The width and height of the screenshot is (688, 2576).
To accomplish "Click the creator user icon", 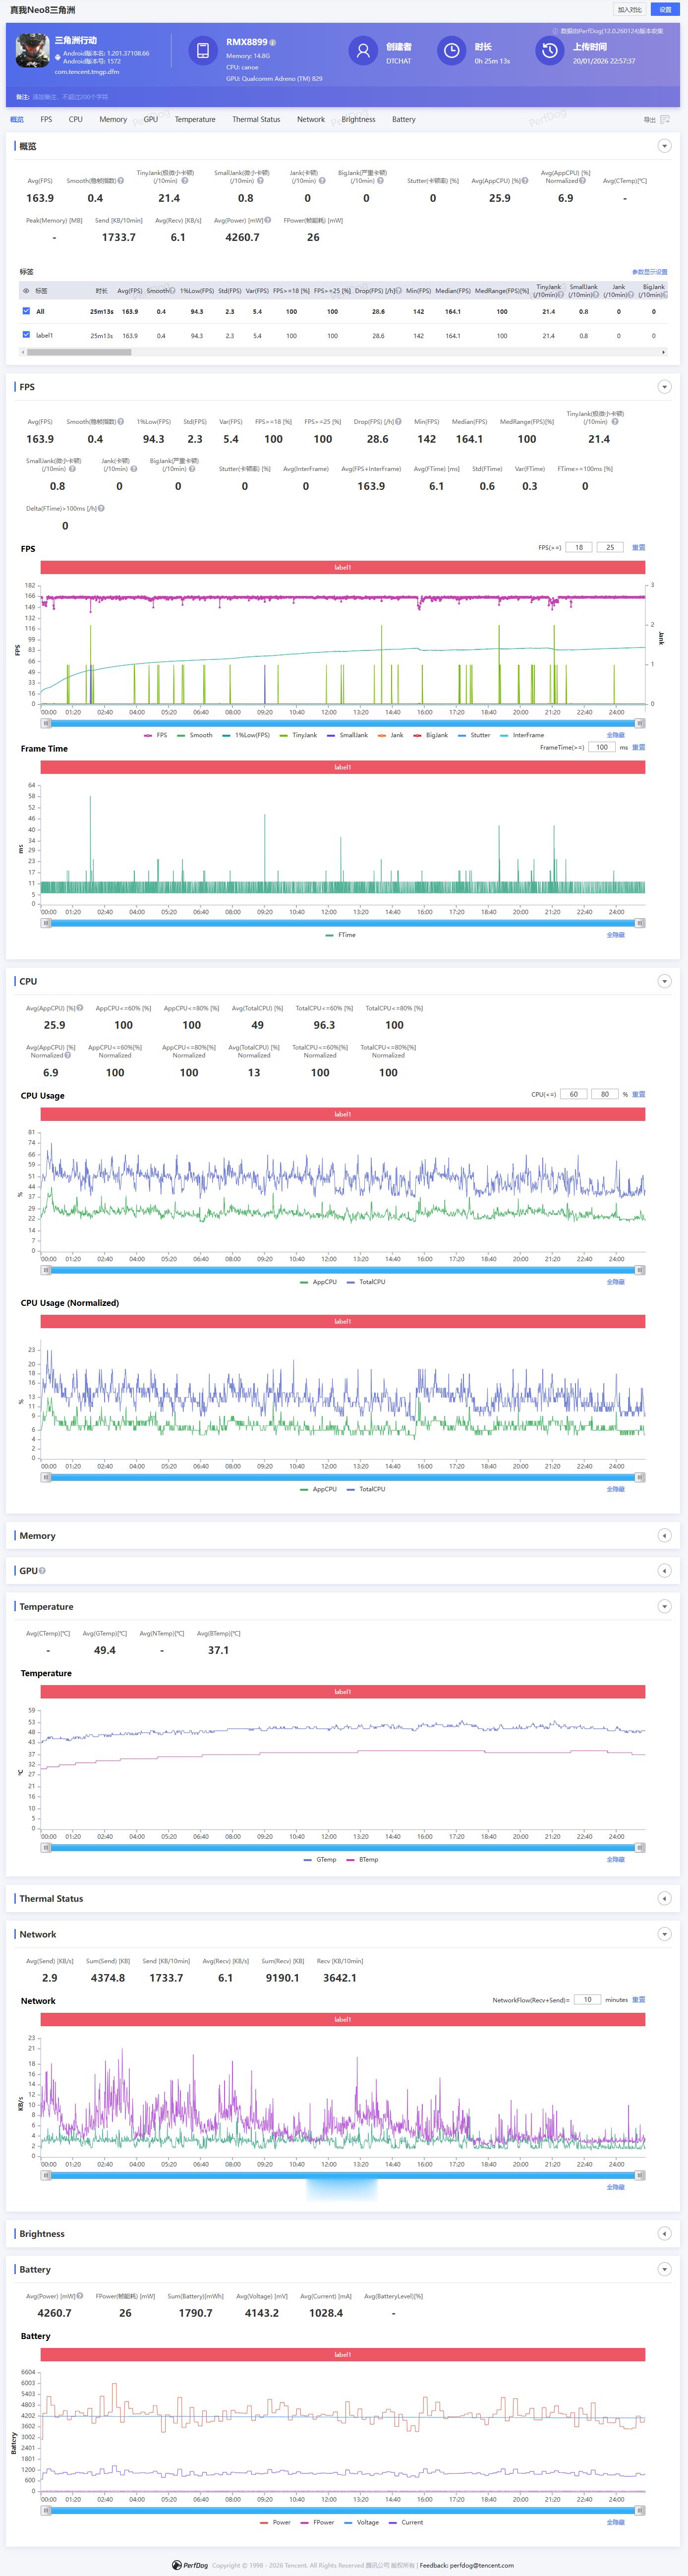I will coord(363,50).
